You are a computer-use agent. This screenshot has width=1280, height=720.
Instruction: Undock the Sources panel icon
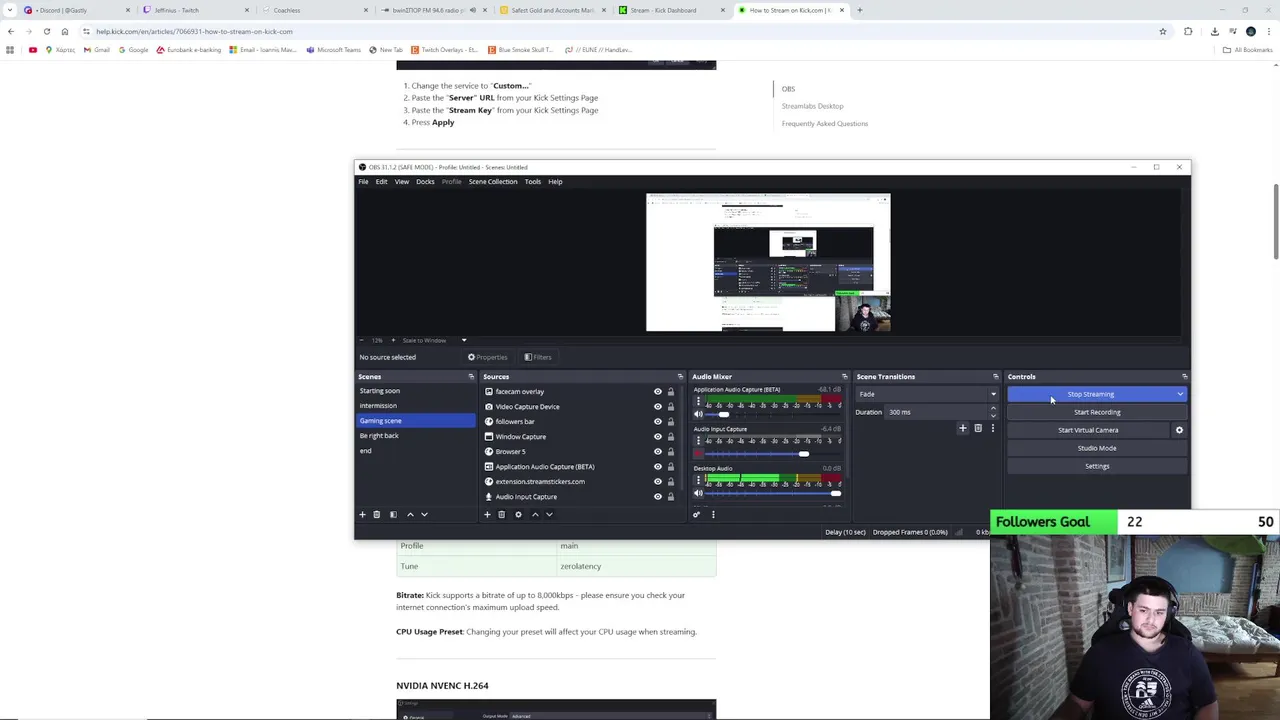tap(680, 377)
